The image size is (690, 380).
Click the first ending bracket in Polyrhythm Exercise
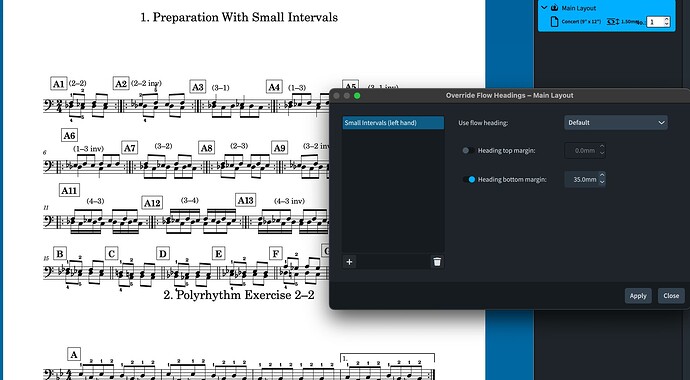[x=387, y=358]
